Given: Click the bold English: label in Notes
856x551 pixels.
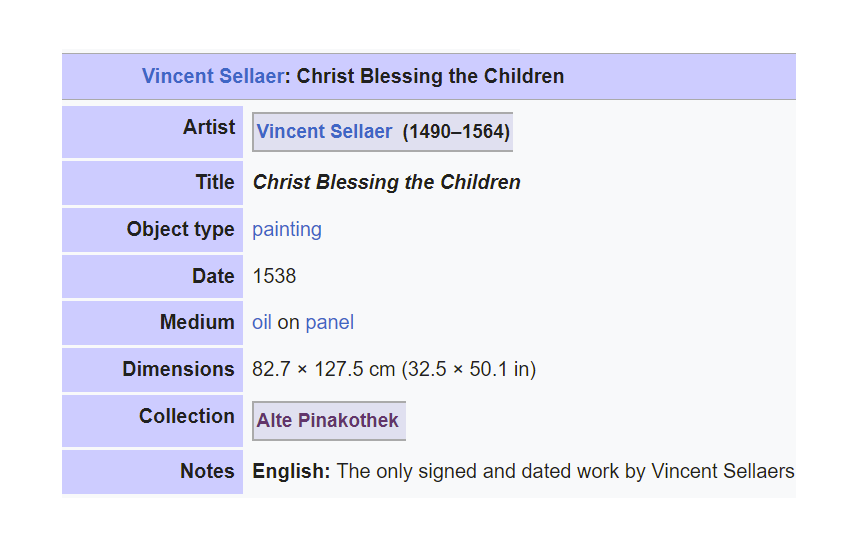Looking at the screenshot, I should tap(292, 471).
